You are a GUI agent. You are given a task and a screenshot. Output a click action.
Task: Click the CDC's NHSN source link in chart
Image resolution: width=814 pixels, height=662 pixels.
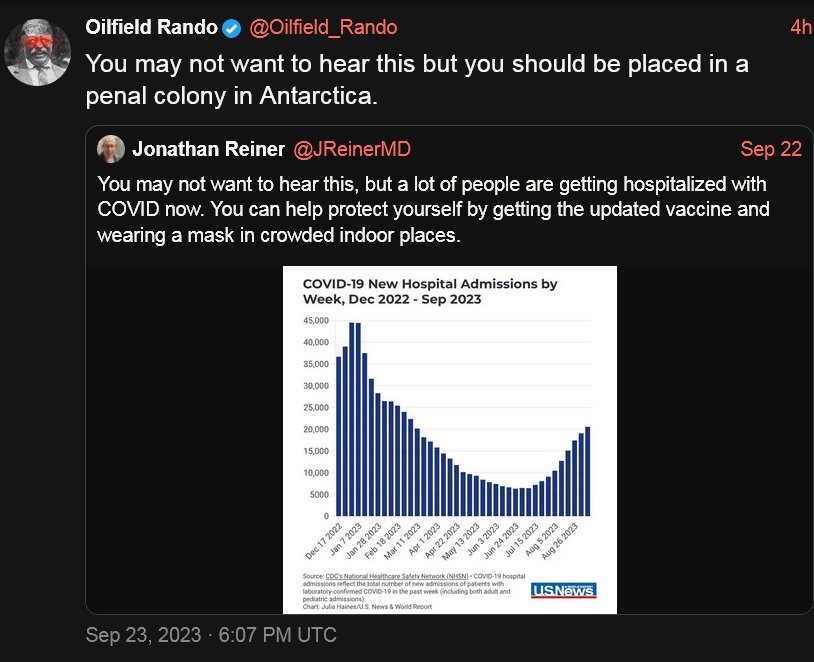pos(397,576)
